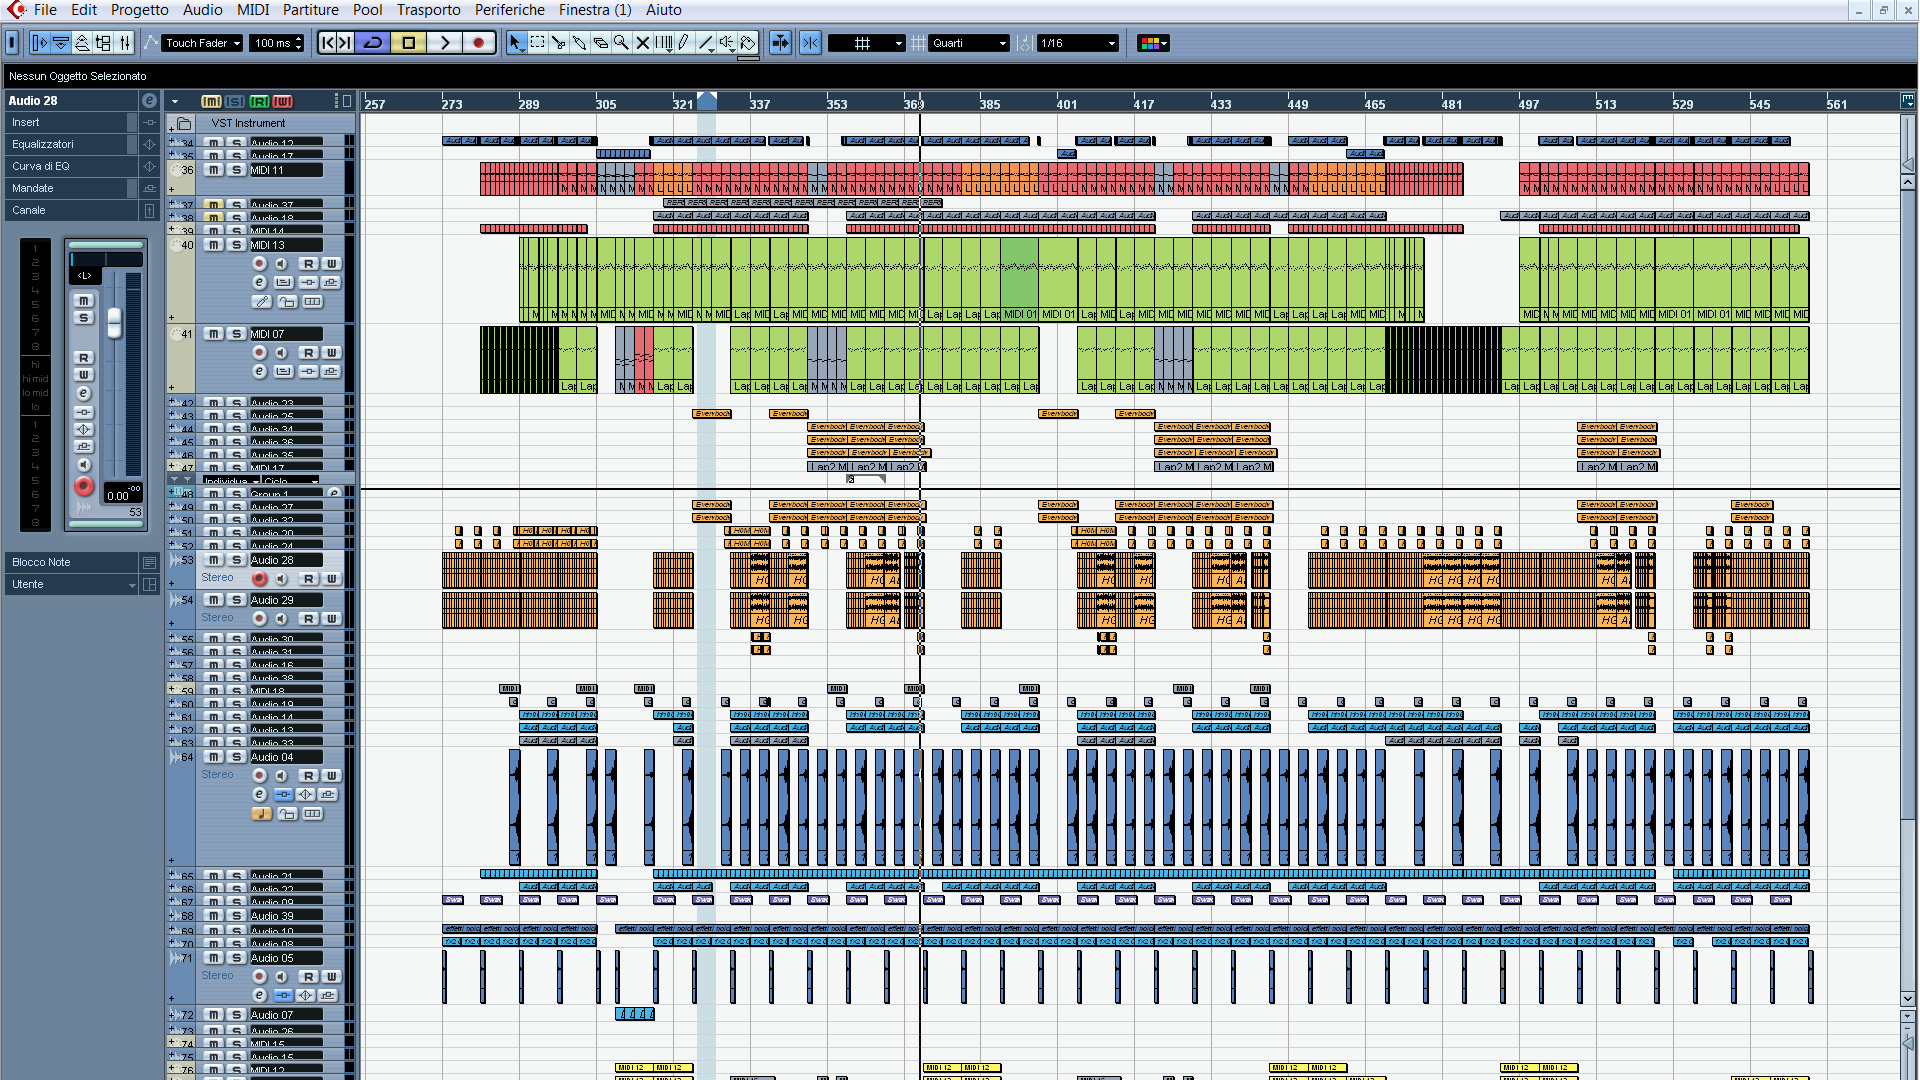
Task: Expand the Insert inspector section
Action: (70, 123)
